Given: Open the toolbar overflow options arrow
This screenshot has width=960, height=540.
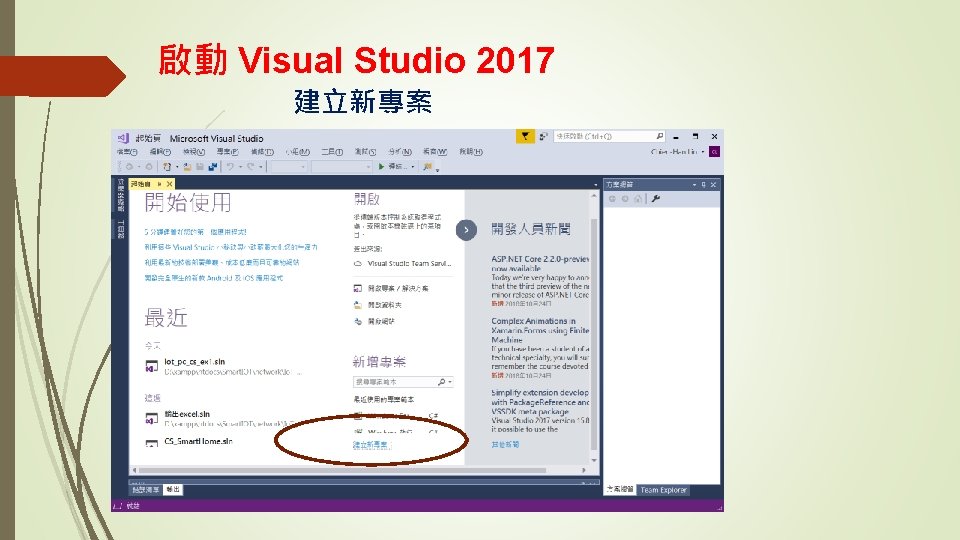Looking at the screenshot, I should pyautogui.click(x=438, y=170).
